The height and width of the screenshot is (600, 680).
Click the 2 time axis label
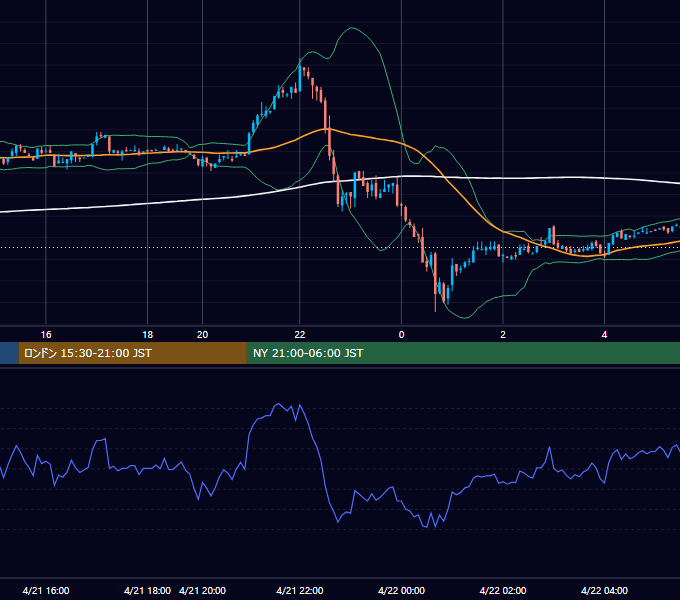tap(503, 335)
